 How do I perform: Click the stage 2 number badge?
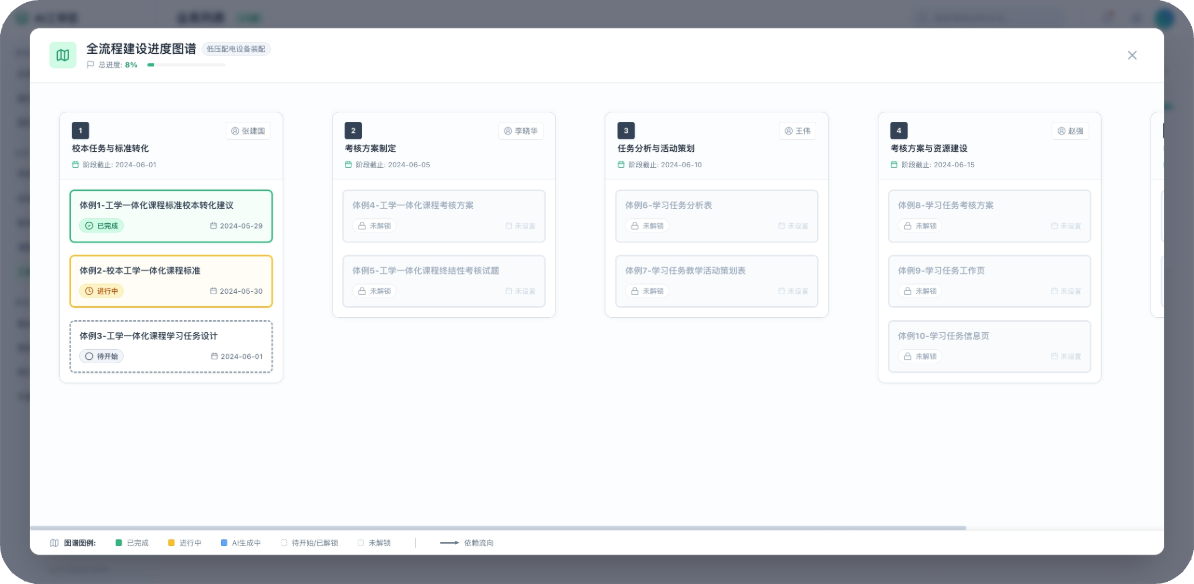click(x=353, y=130)
